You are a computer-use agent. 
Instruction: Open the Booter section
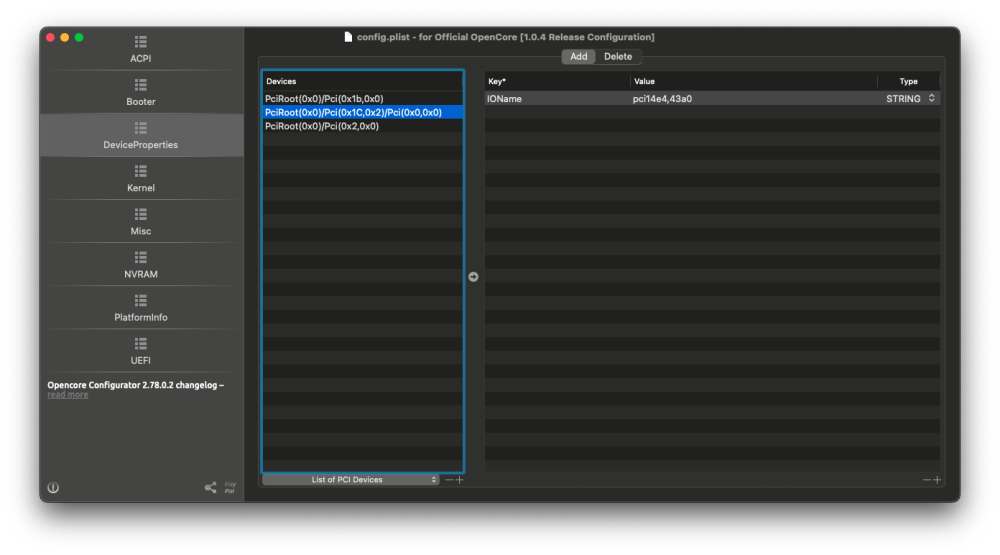[140, 92]
